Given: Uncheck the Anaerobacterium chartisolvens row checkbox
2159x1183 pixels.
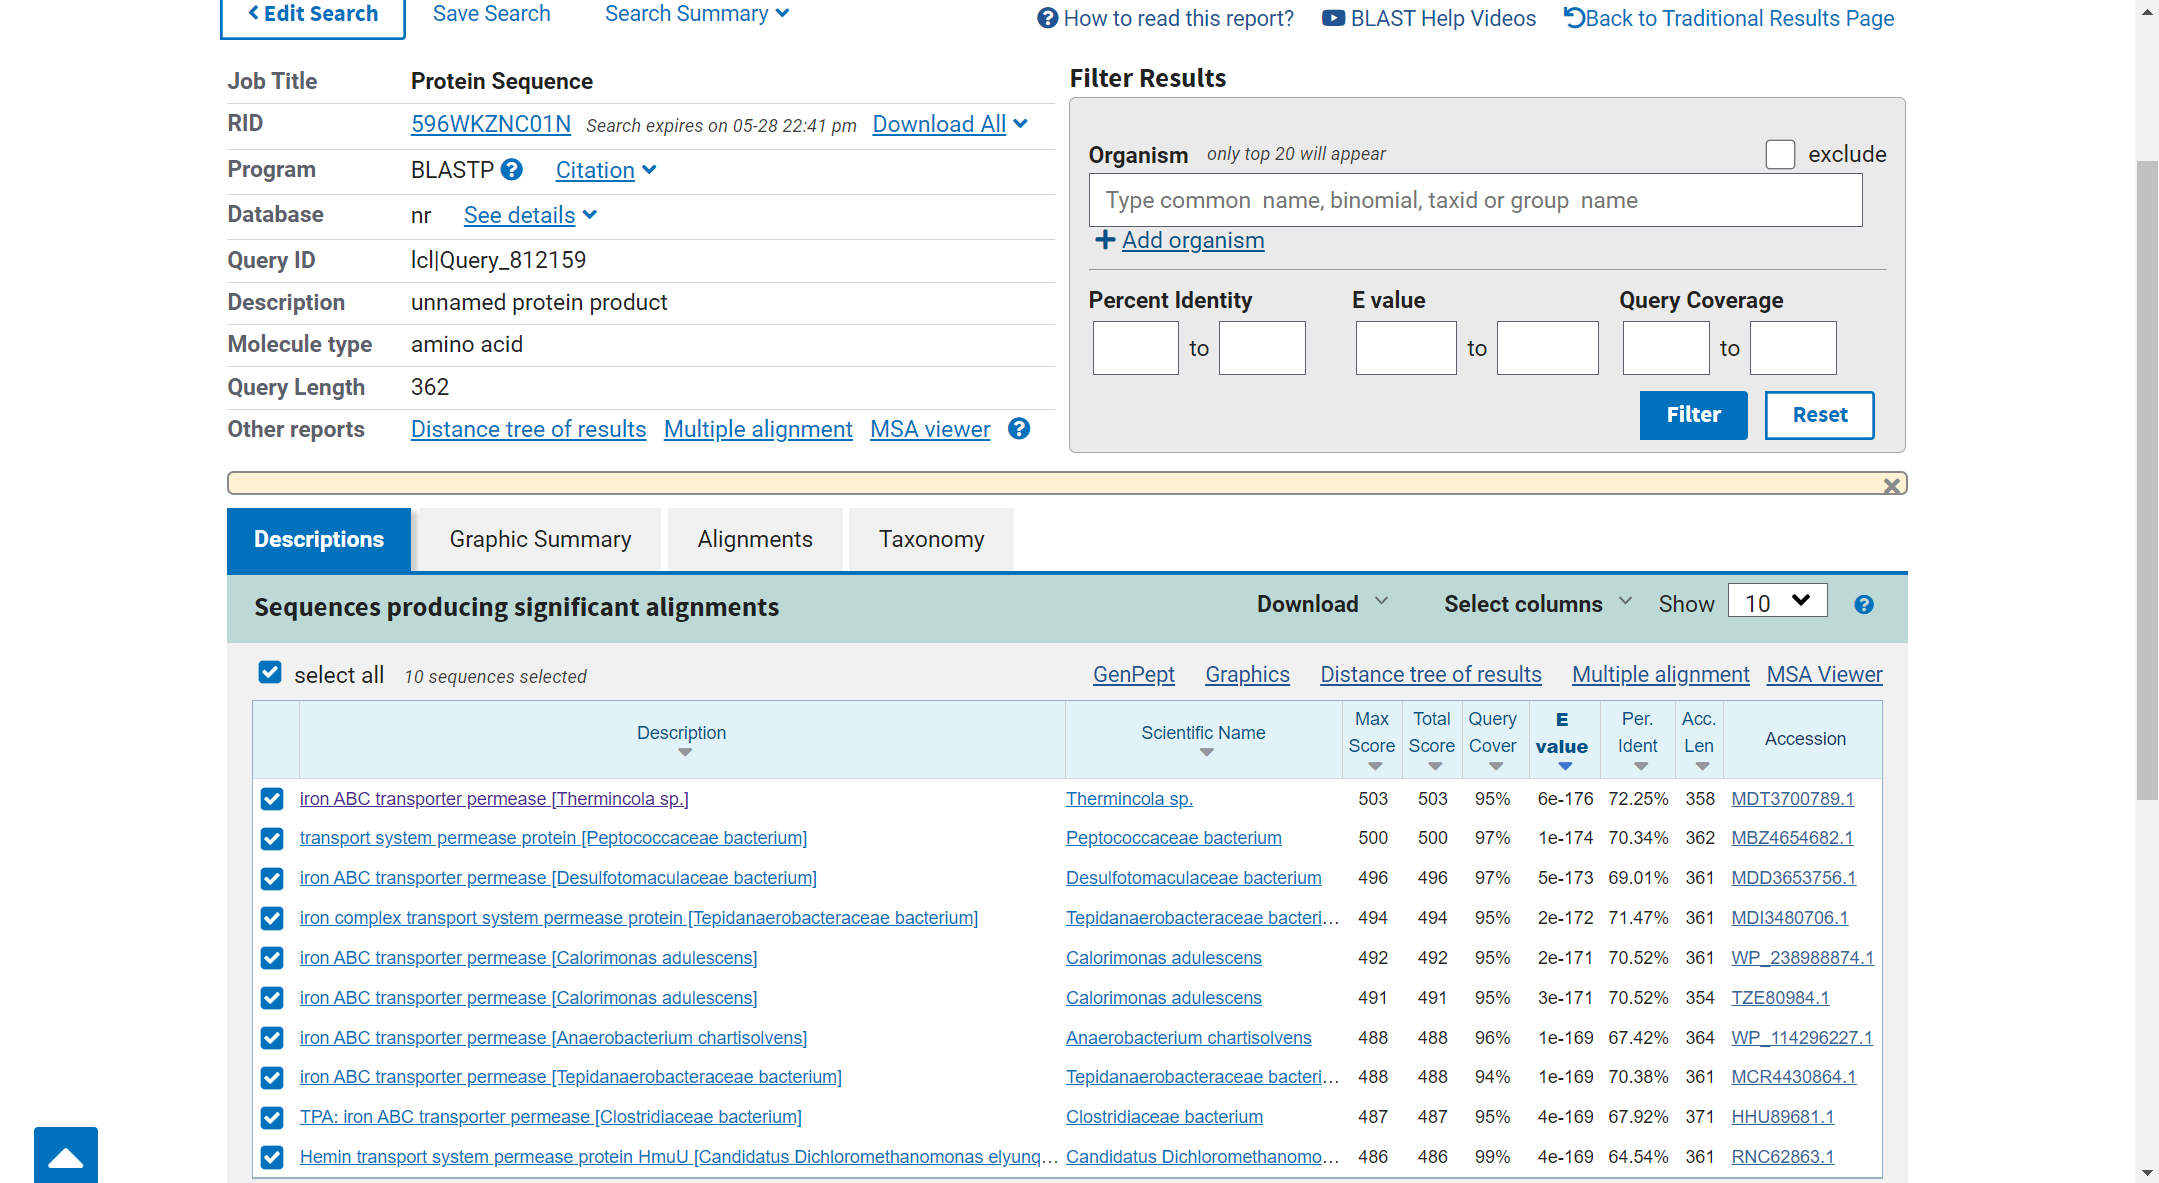Looking at the screenshot, I should (x=272, y=1038).
